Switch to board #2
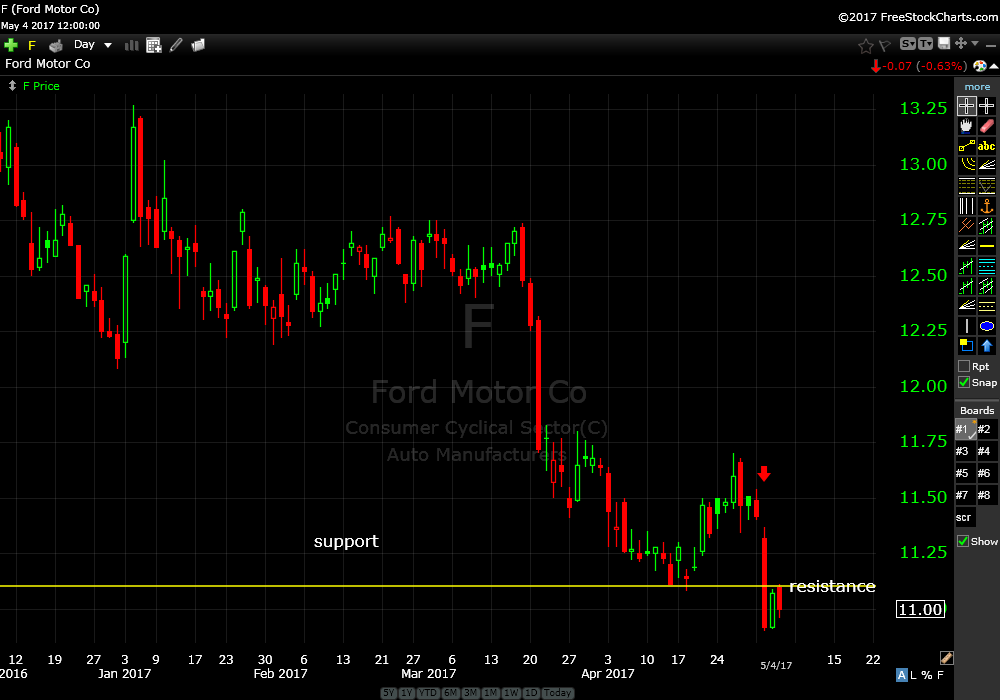 coord(985,430)
